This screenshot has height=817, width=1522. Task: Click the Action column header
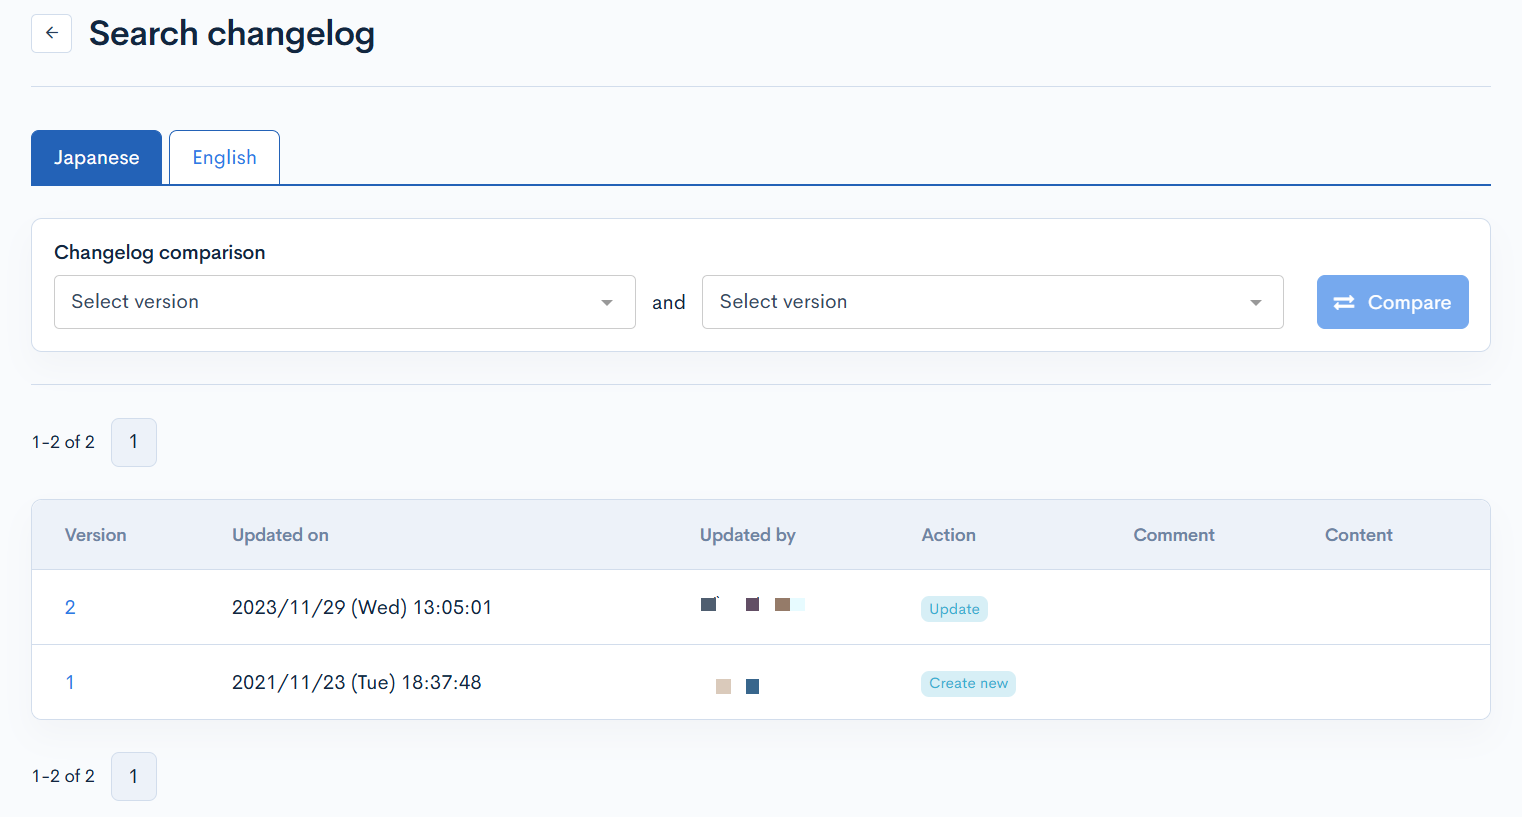tap(948, 535)
